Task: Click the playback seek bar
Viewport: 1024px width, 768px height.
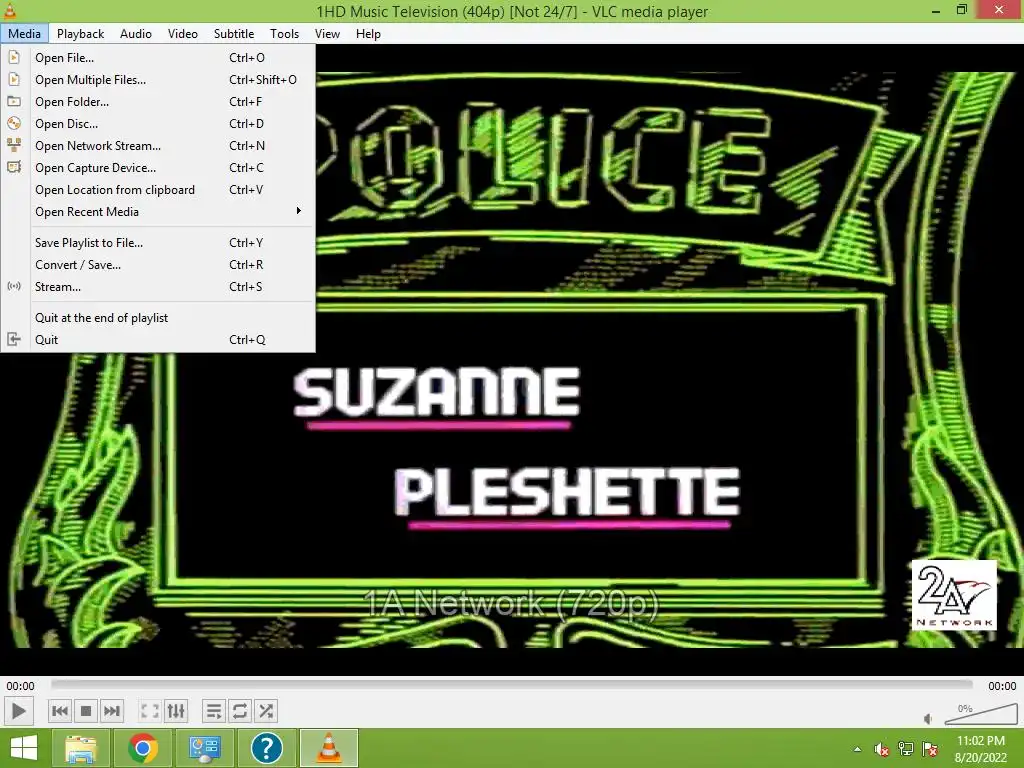Action: 512,685
